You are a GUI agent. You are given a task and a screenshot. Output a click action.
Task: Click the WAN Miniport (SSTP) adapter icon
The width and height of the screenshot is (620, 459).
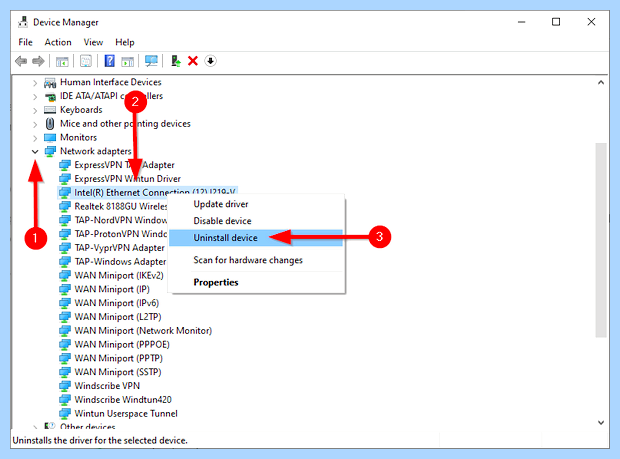point(65,372)
